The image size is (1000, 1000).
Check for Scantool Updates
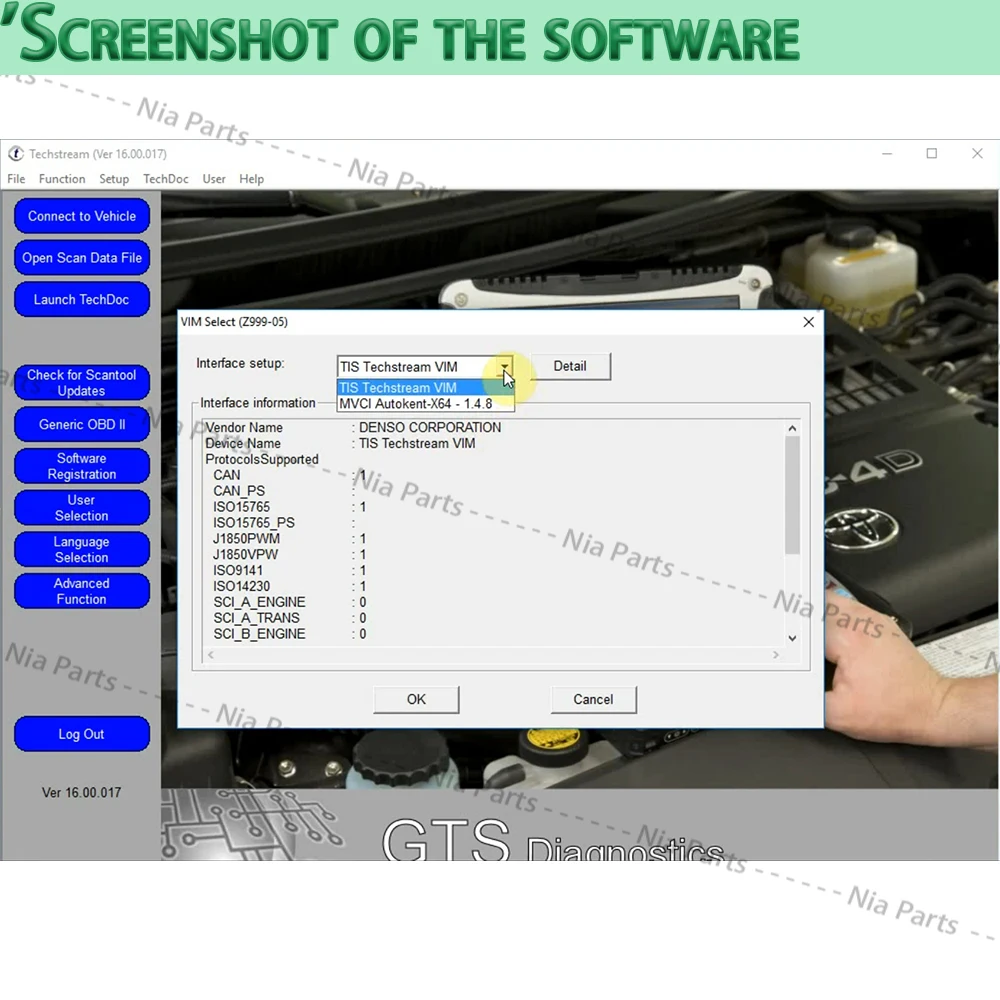[x=82, y=383]
